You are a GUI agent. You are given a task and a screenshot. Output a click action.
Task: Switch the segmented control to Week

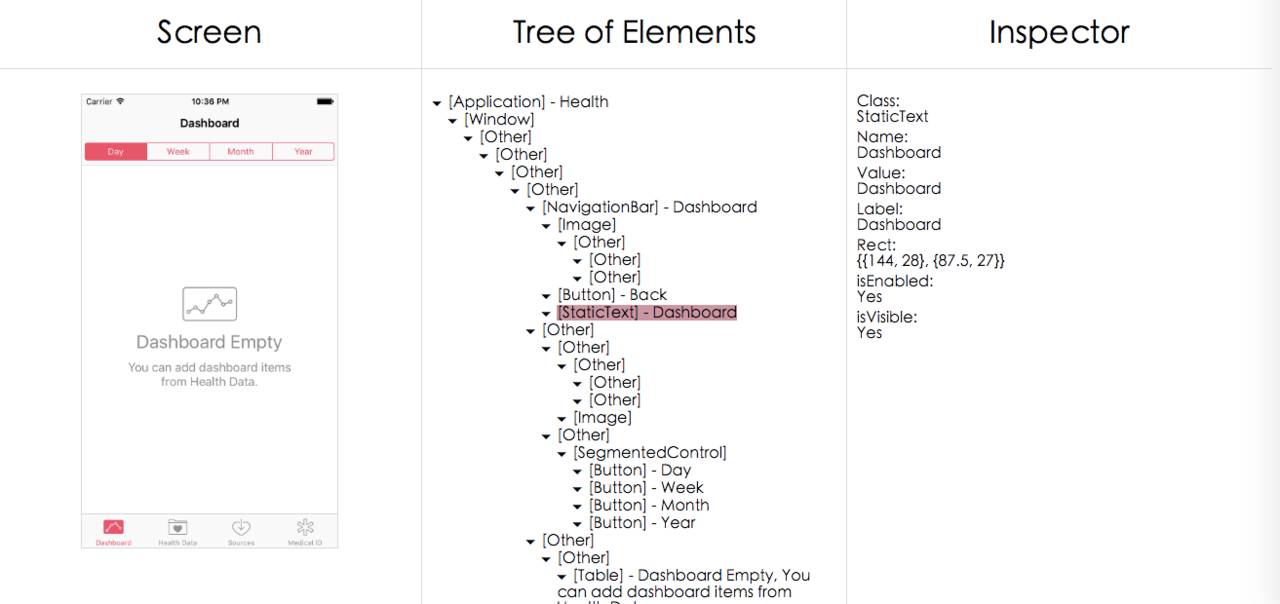pos(178,152)
